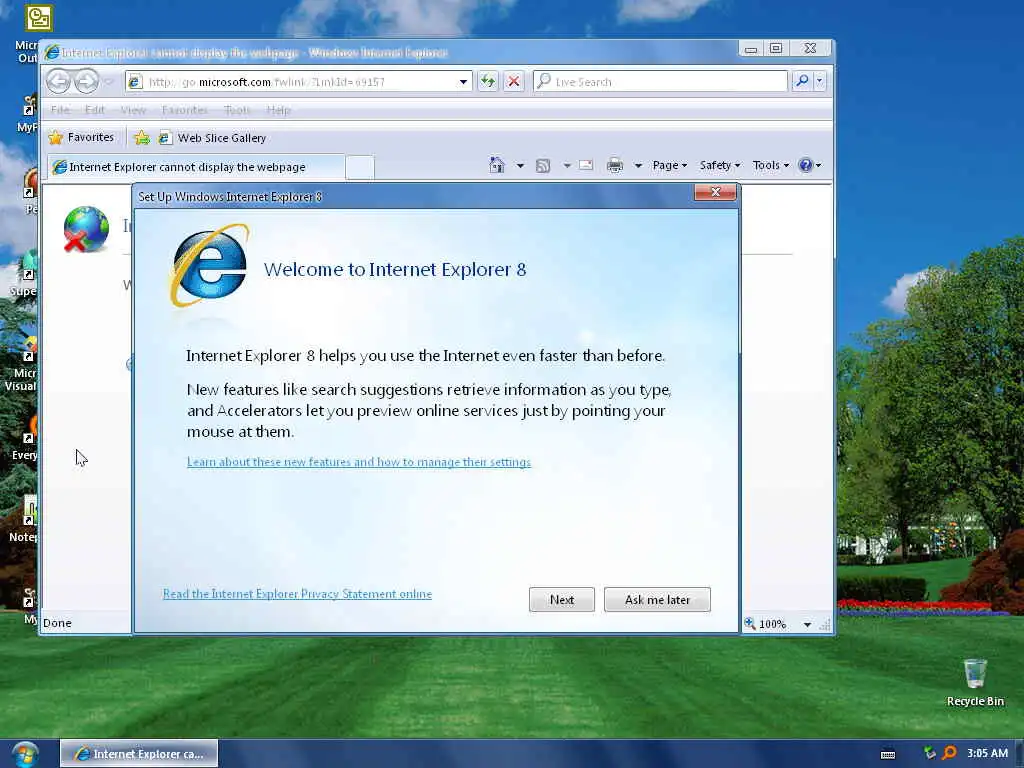Image resolution: width=1024 pixels, height=768 pixels.
Task: Click the Recycle Bin desktop icon
Action: point(974,682)
